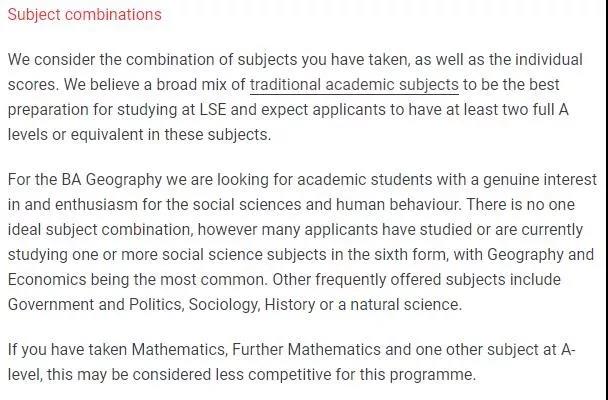The width and height of the screenshot is (608, 400).
Task: Open the "traditional academic subjects" link
Action: (354, 85)
